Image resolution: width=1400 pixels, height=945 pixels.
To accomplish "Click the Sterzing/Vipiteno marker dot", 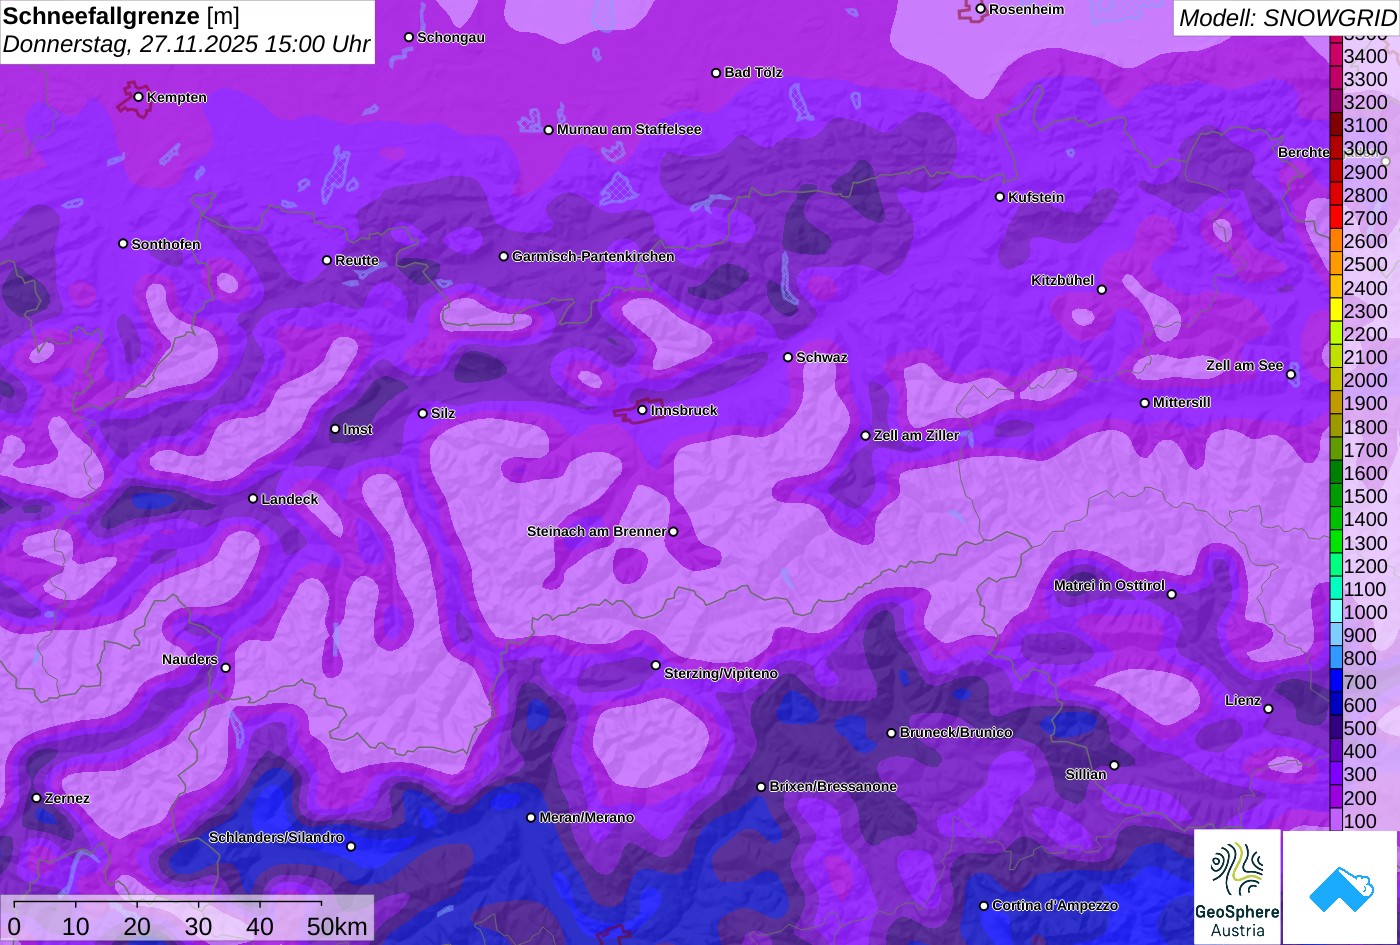I will tap(656, 665).
